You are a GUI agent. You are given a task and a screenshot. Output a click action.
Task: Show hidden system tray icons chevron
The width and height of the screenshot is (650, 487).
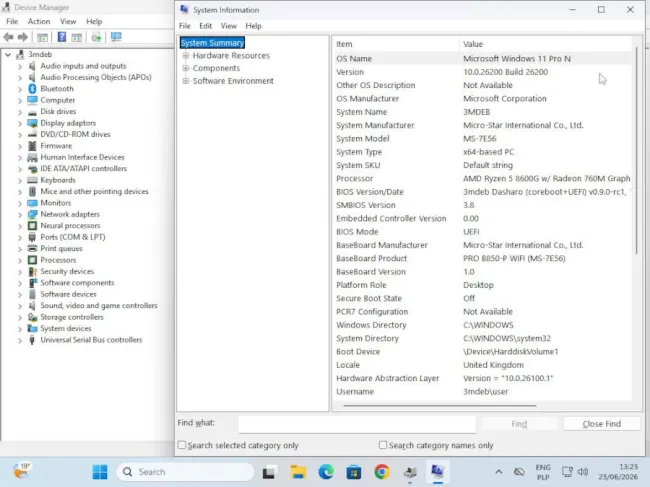[499, 472]
